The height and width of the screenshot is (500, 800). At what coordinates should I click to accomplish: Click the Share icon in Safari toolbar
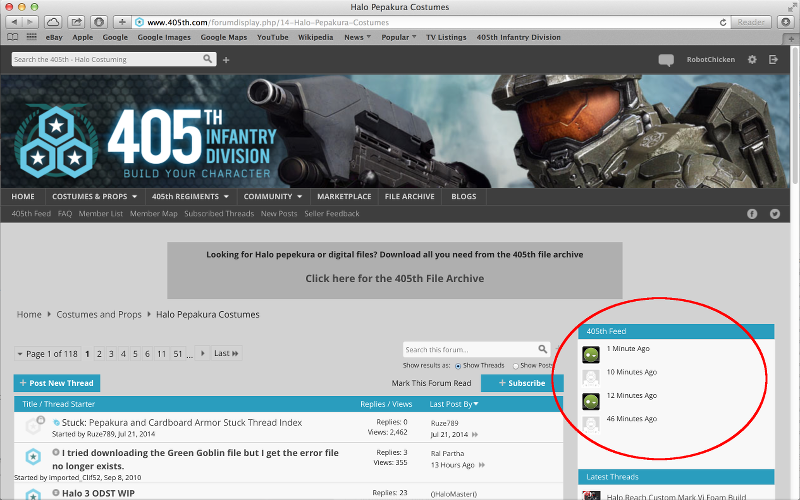tap(76, 22)
